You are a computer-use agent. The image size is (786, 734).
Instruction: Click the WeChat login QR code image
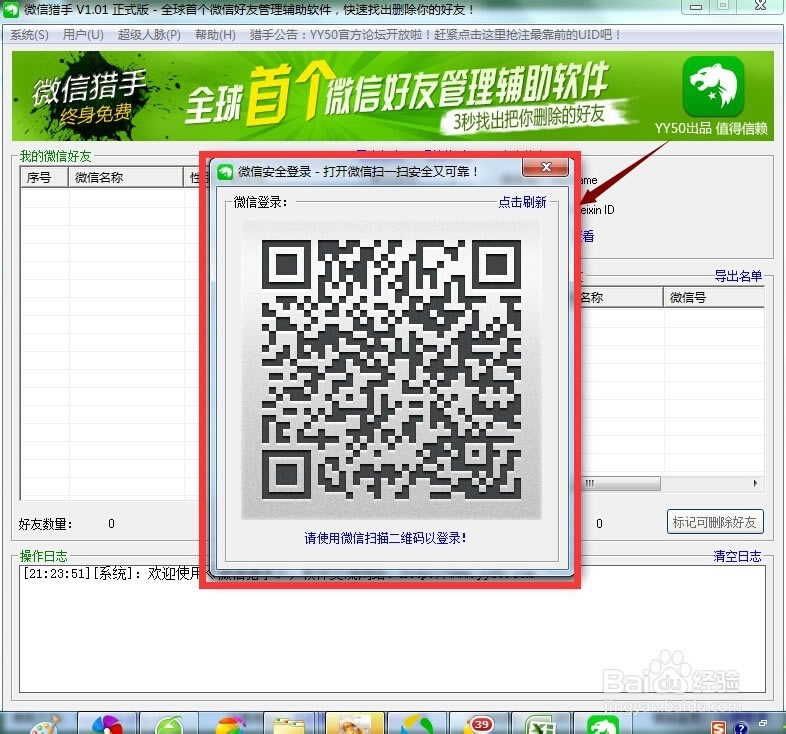(391, 370)
